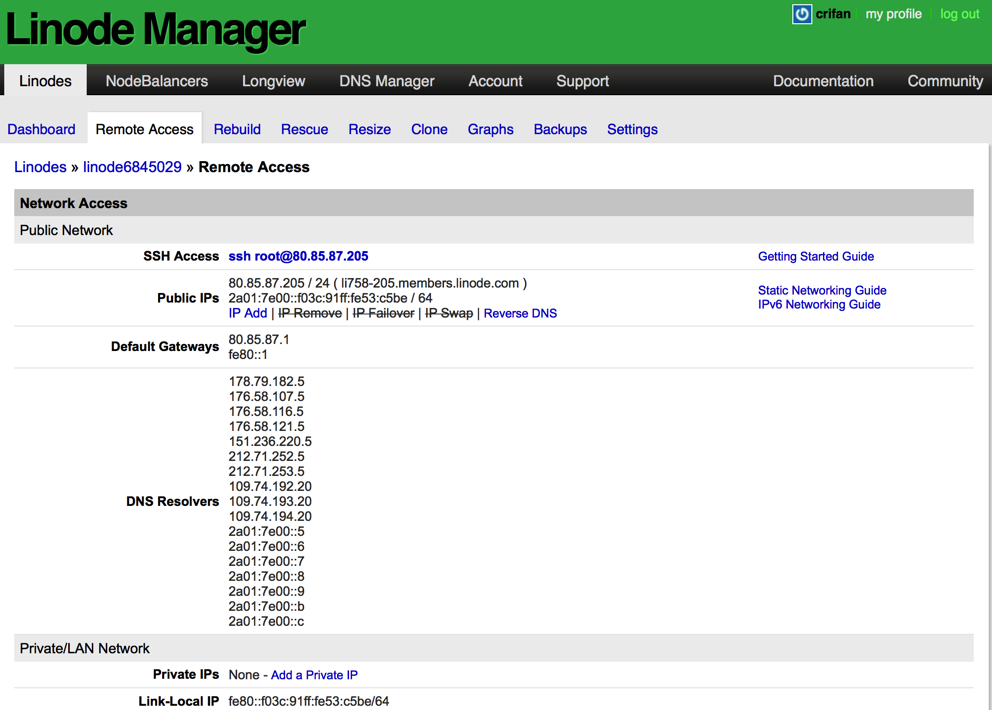992x710 pixels.
Task: View the Graphs subtab
Action: (490, 129)
